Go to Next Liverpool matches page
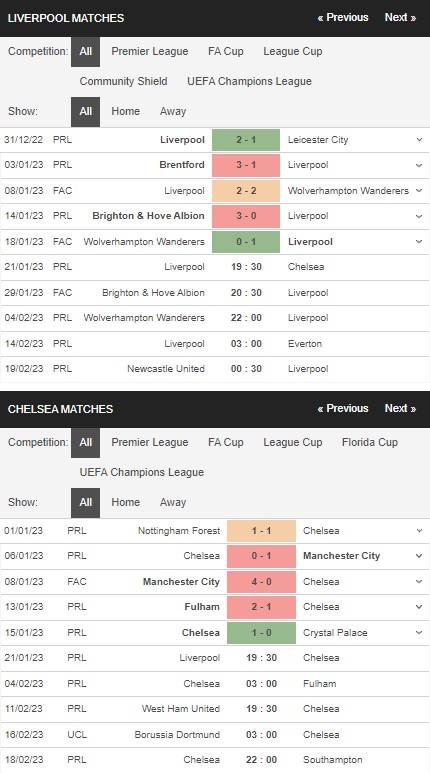This screenshot has width=430, height=773. click(x=400, y=17)
